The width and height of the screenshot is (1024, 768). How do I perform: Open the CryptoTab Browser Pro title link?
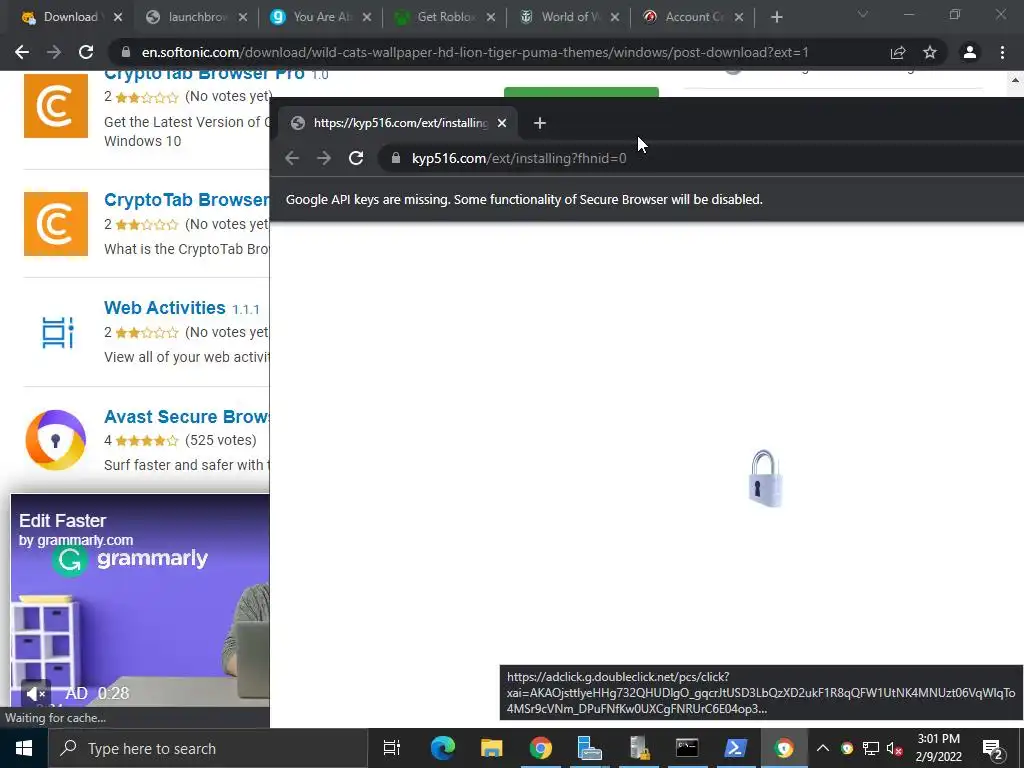(x=204, y=74)
